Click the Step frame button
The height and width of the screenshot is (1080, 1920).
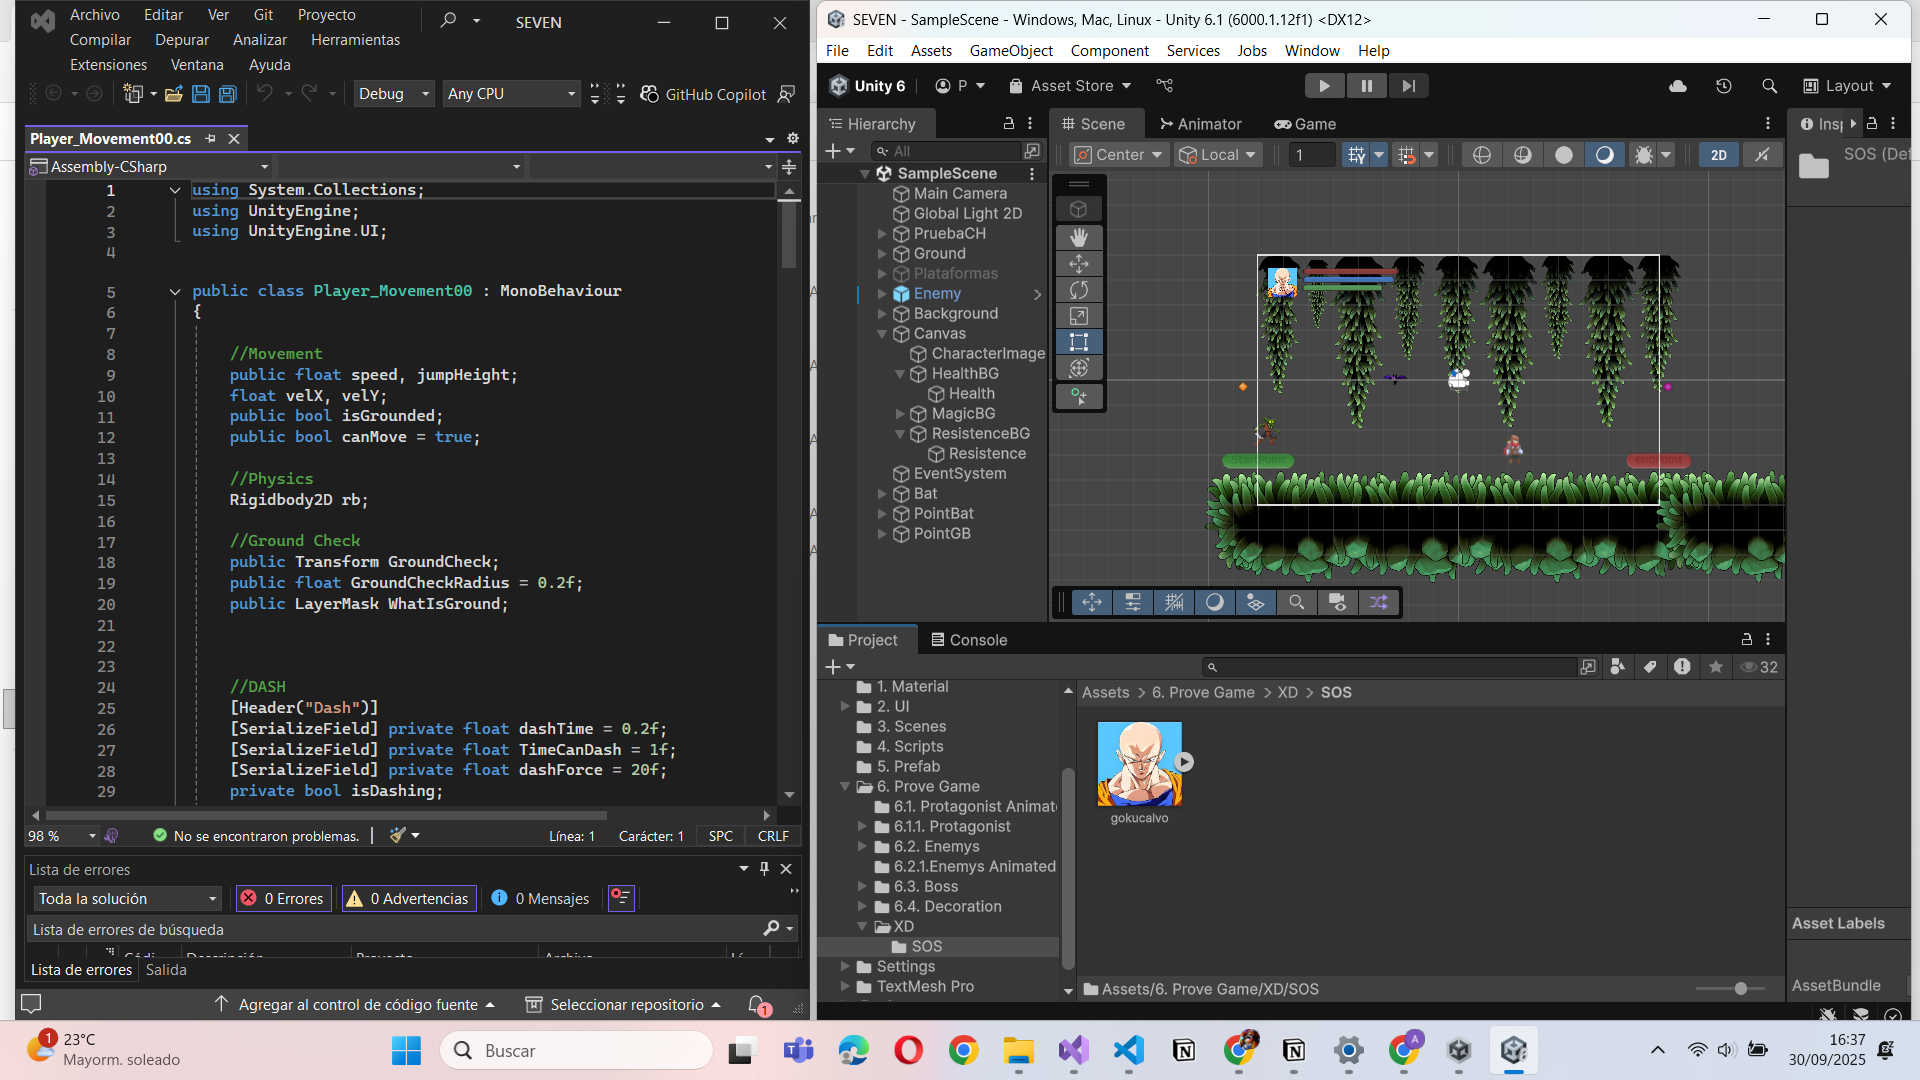(x=1408, y=86)
